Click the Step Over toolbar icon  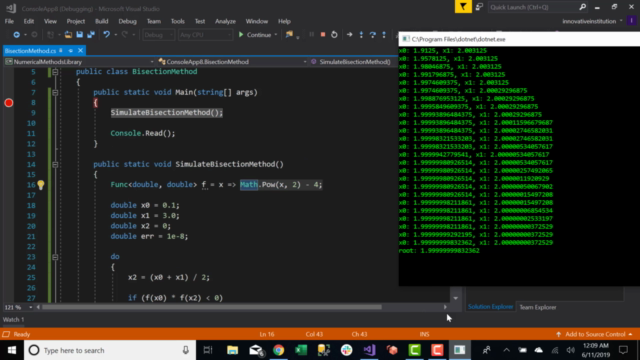[373, 35]
